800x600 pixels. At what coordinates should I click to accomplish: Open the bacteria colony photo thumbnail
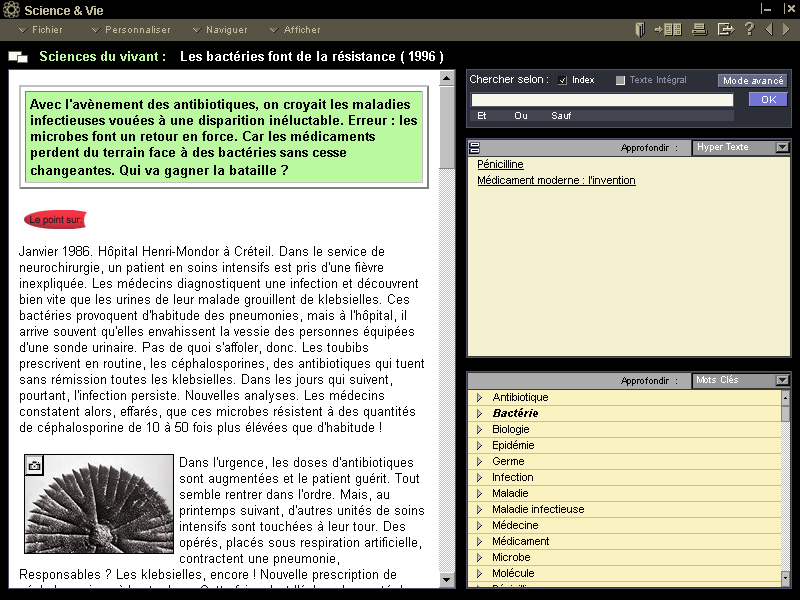[x=99, y=504]
